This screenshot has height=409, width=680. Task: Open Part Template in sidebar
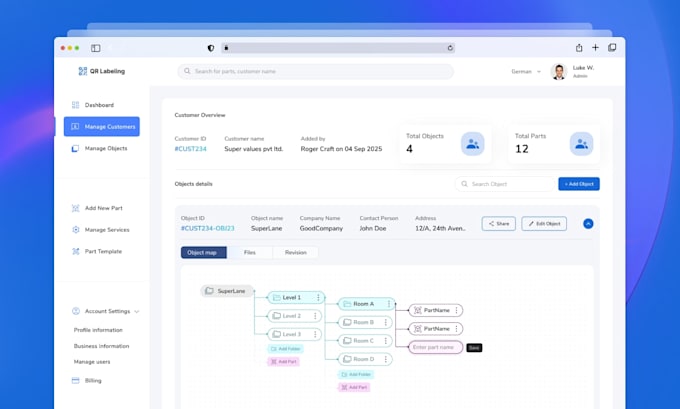[x=96, y=252]
